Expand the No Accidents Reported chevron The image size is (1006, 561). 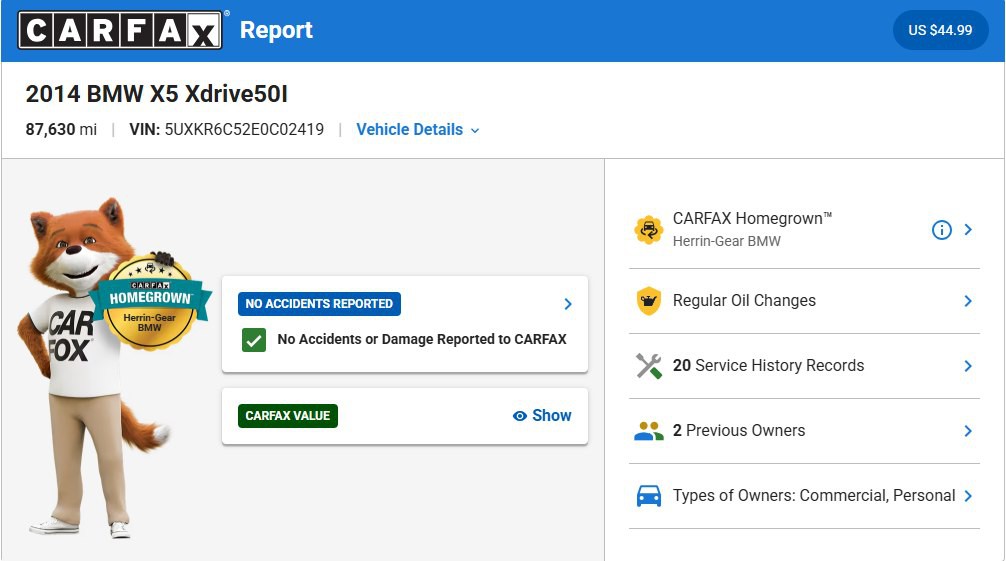(x=568, y=304)
